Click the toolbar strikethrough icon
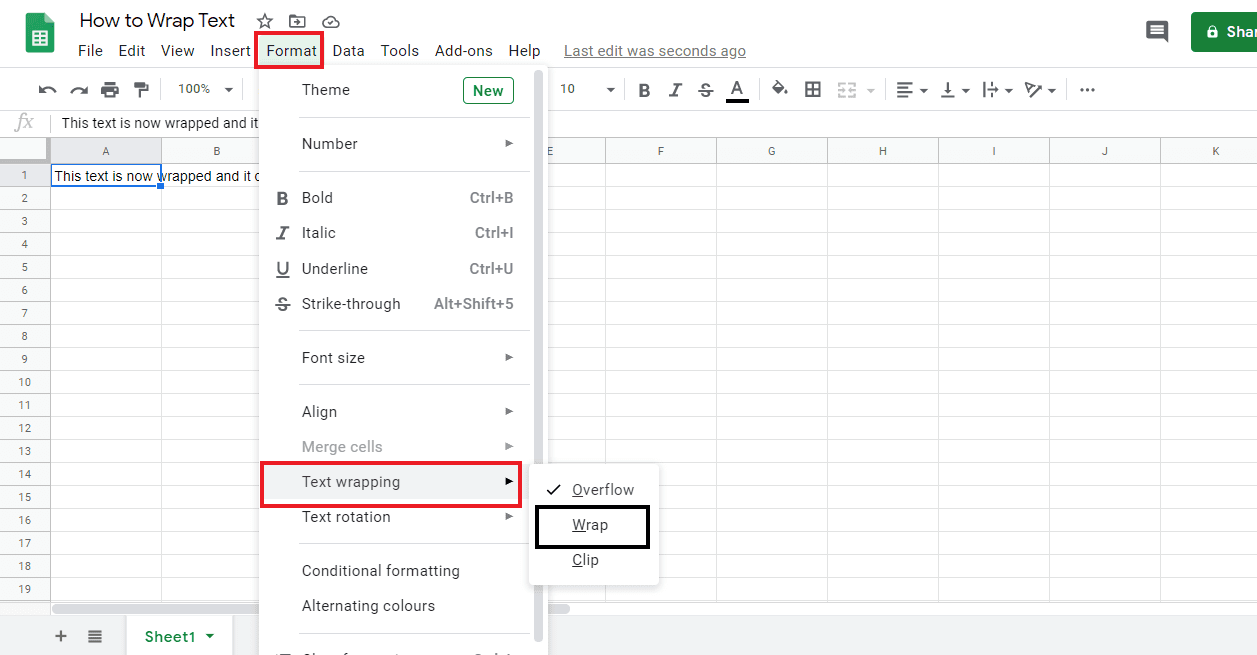 coord(706,90)
